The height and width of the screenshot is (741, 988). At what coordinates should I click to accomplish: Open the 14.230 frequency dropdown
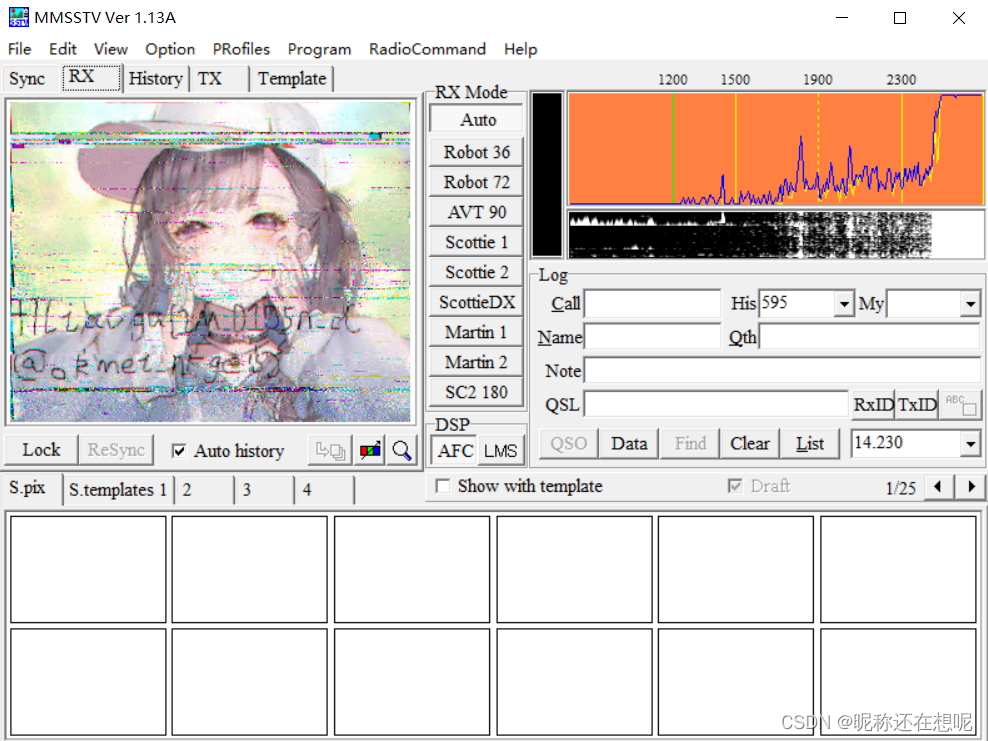click(x=971, y=444)
